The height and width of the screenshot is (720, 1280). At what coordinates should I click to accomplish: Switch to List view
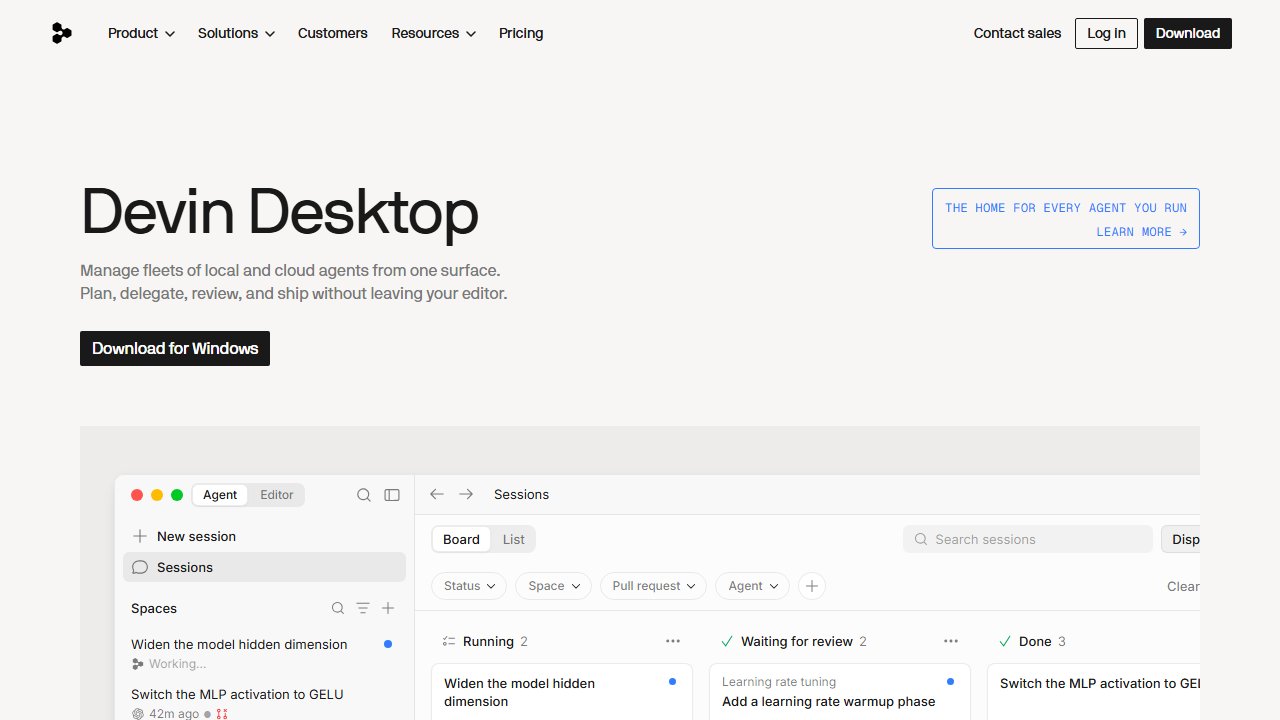(x=514, y=539)
